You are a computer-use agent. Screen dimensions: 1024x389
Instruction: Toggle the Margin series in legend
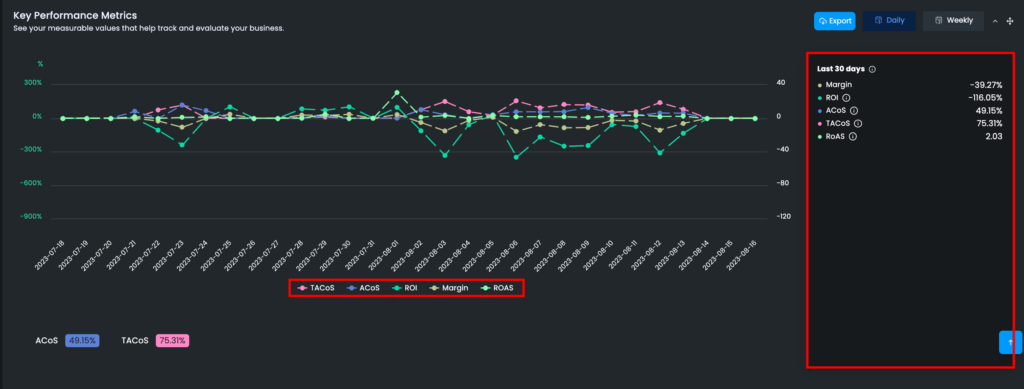[449, 288]
